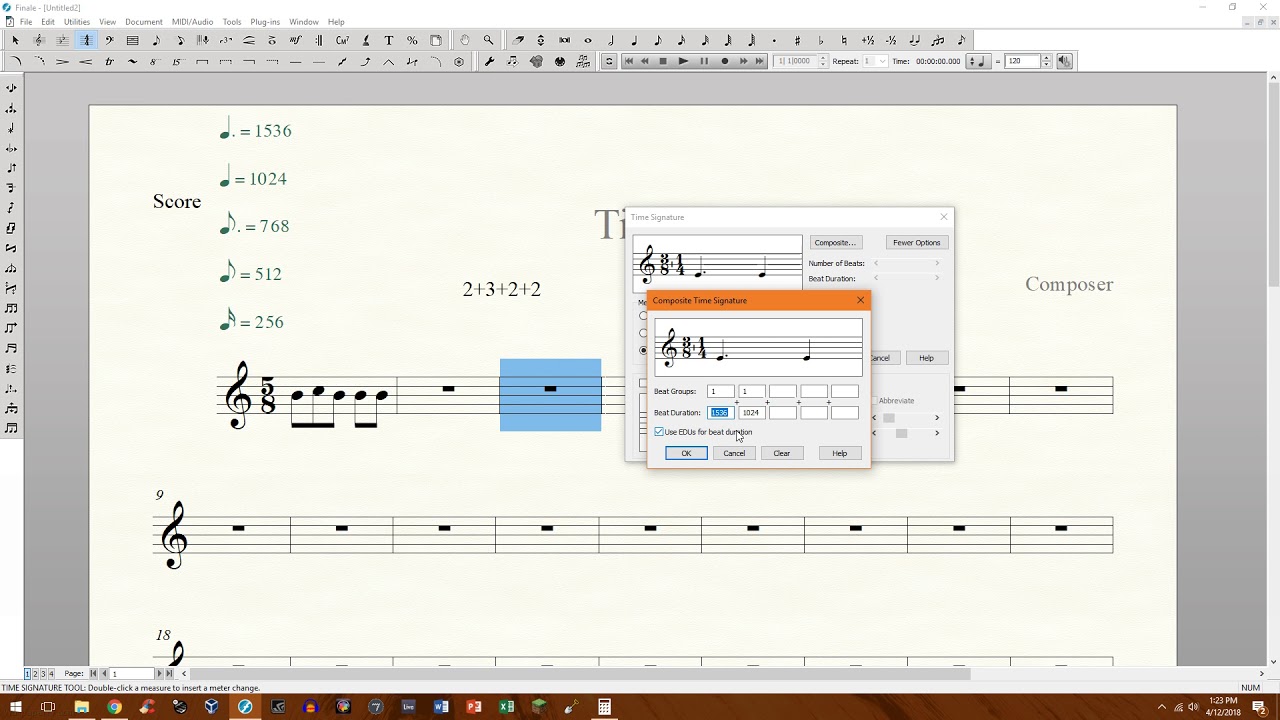The height and width of the screenshot is (720, 1280).
Task: Select the Articulation tool
Action: [272, 40]
